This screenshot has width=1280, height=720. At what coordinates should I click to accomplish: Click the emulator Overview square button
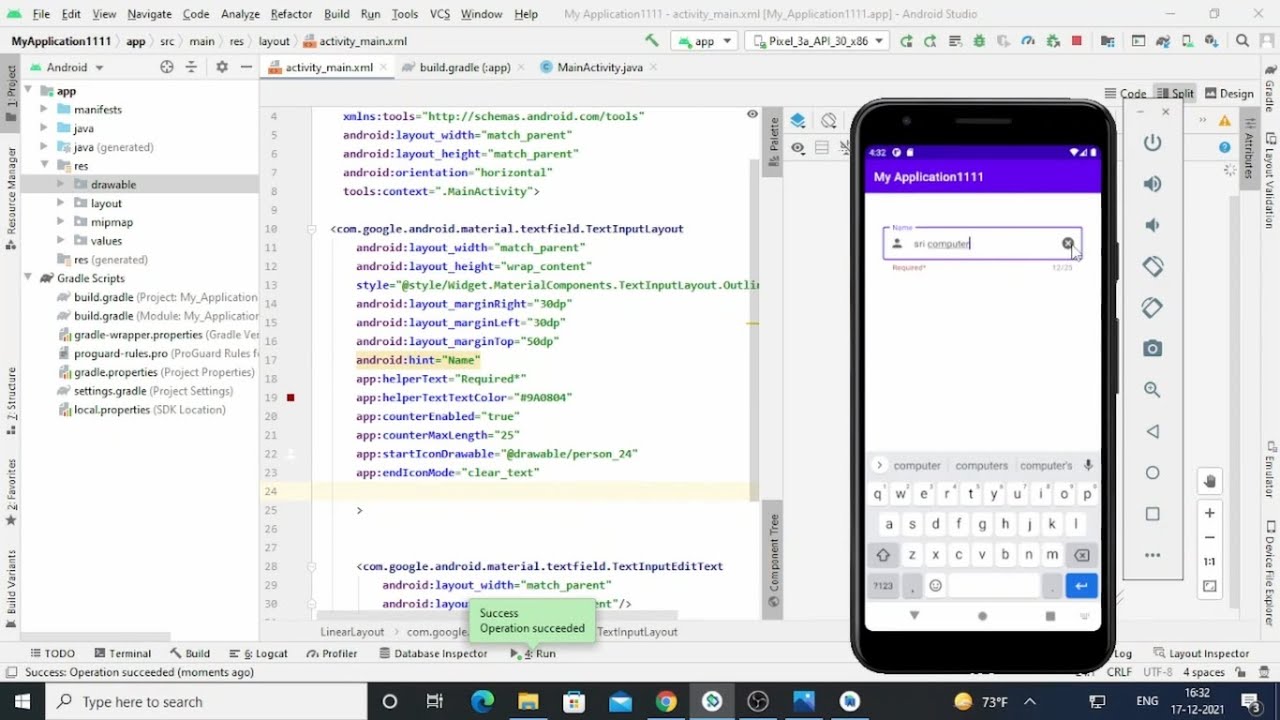coord(1153,514)
